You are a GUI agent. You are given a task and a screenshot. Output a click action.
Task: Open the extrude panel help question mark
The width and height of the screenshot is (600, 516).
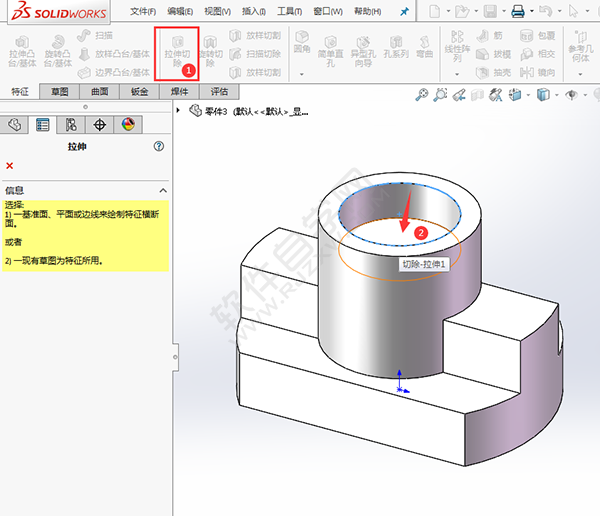tap(158, 146)
